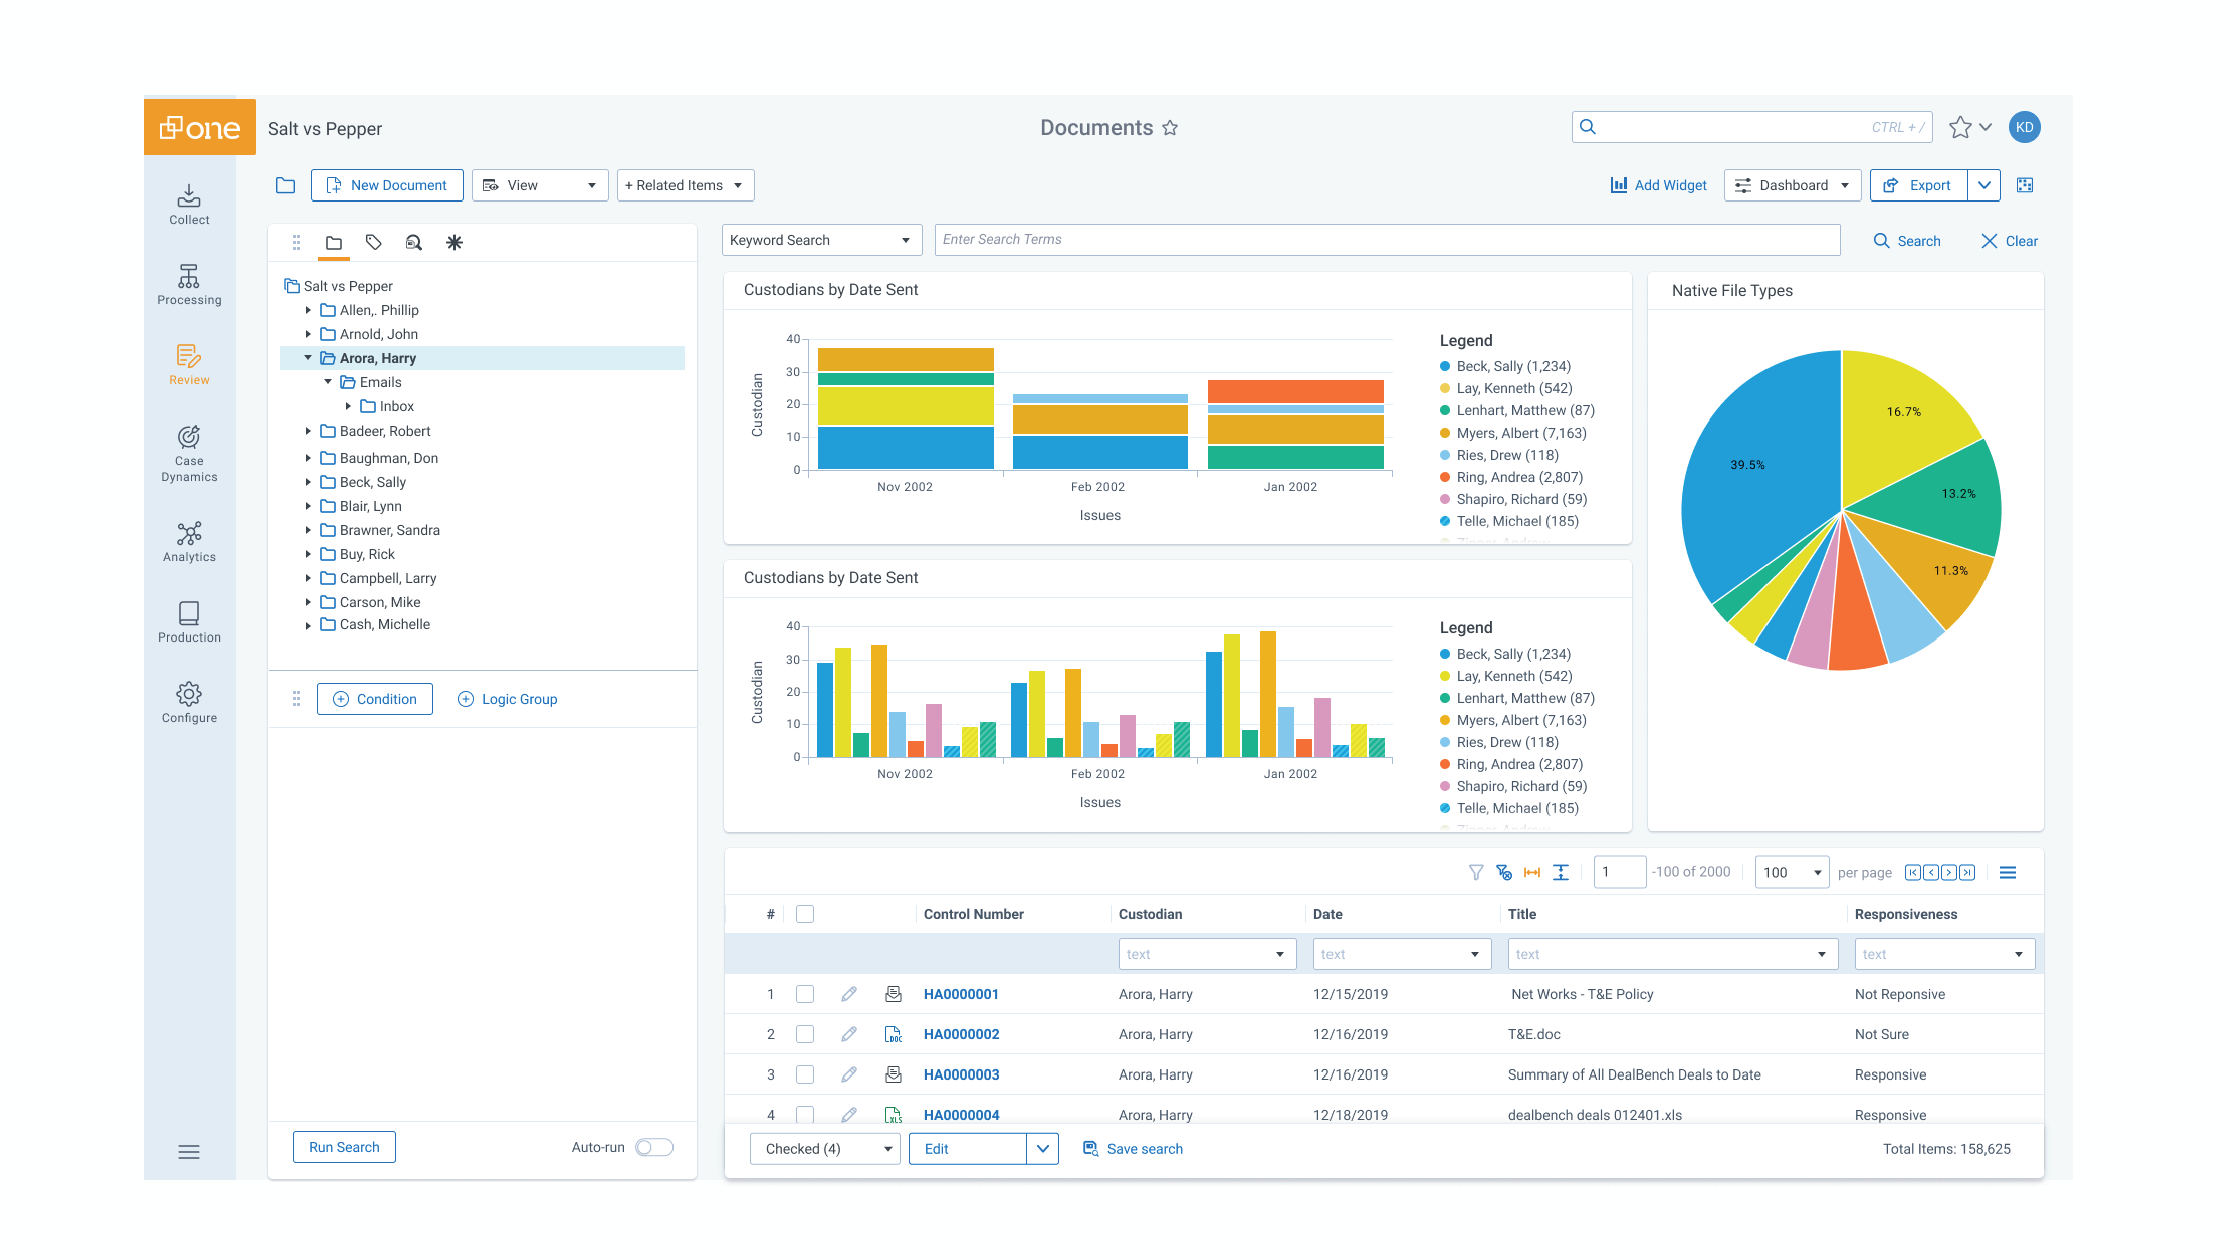Click the Run Search button

[344, 1147]
